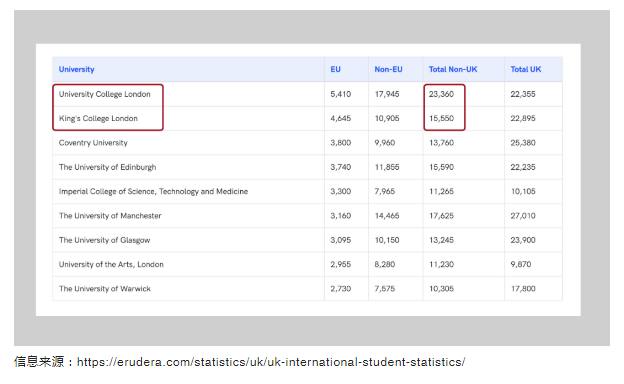Select University of the Arts, London row name
Viewport: 624px width, 384px height.
coord(111,264)
